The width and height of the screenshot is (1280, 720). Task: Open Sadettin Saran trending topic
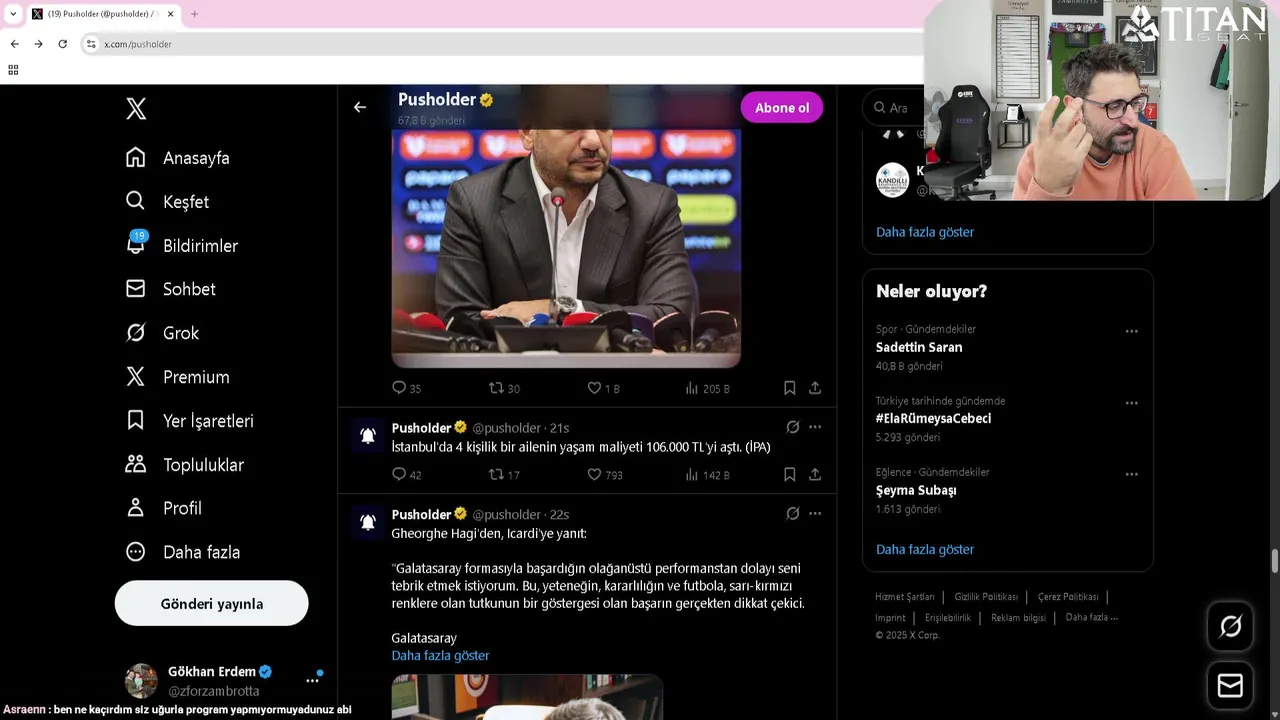(x=919, y=347)
